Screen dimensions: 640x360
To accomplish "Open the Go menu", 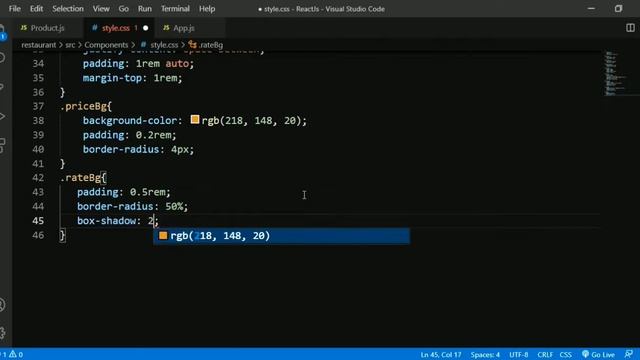I will tap(124, 9).
